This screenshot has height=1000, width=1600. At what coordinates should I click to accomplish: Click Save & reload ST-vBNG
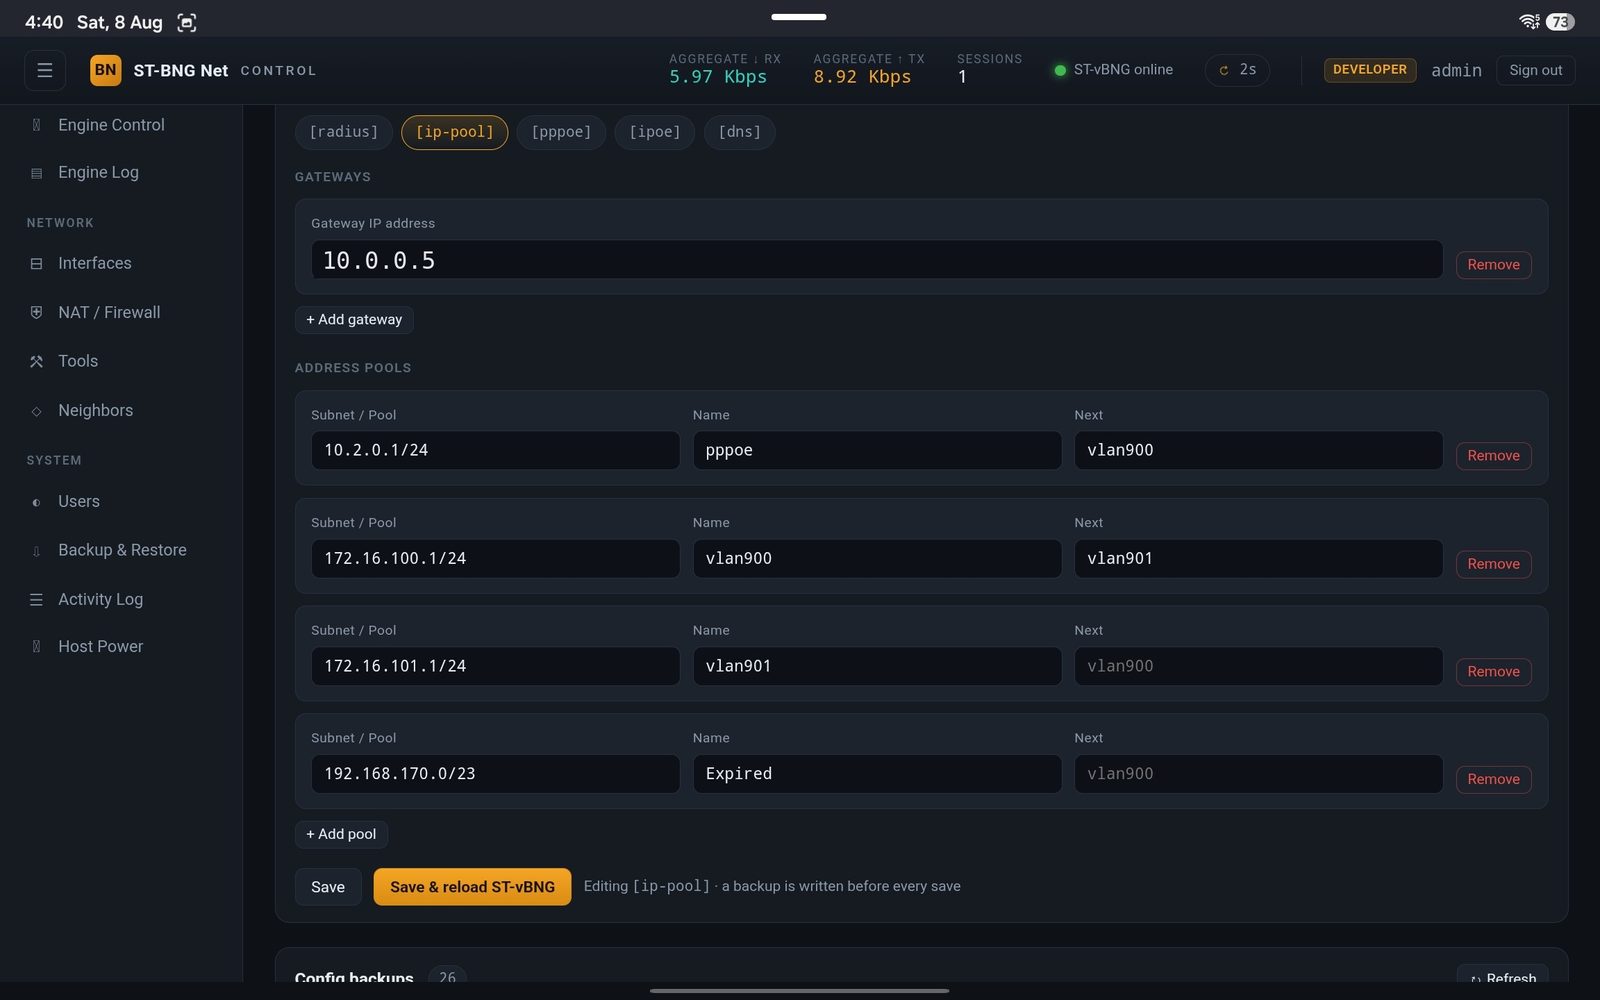(472, 887)
